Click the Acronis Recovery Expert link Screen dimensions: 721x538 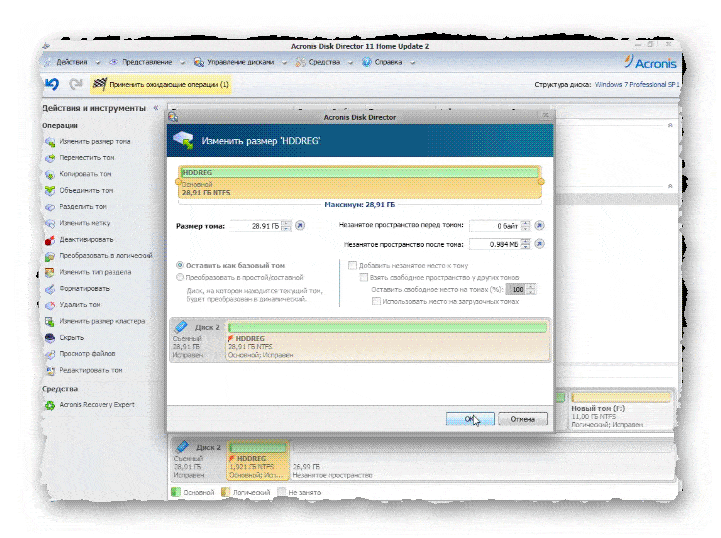click(97, 405)
